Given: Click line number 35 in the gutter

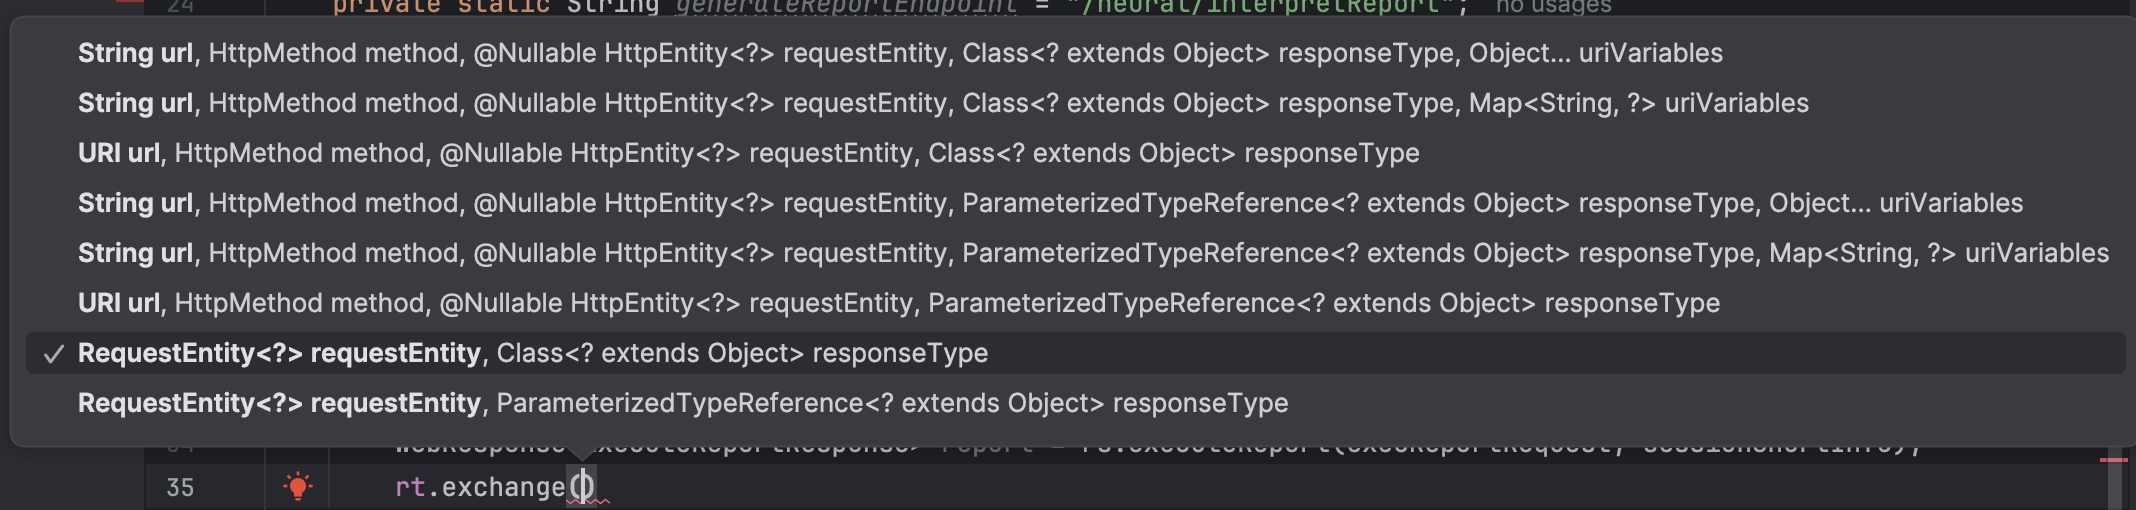Looking at the screenshot, I should pos(180,487).
